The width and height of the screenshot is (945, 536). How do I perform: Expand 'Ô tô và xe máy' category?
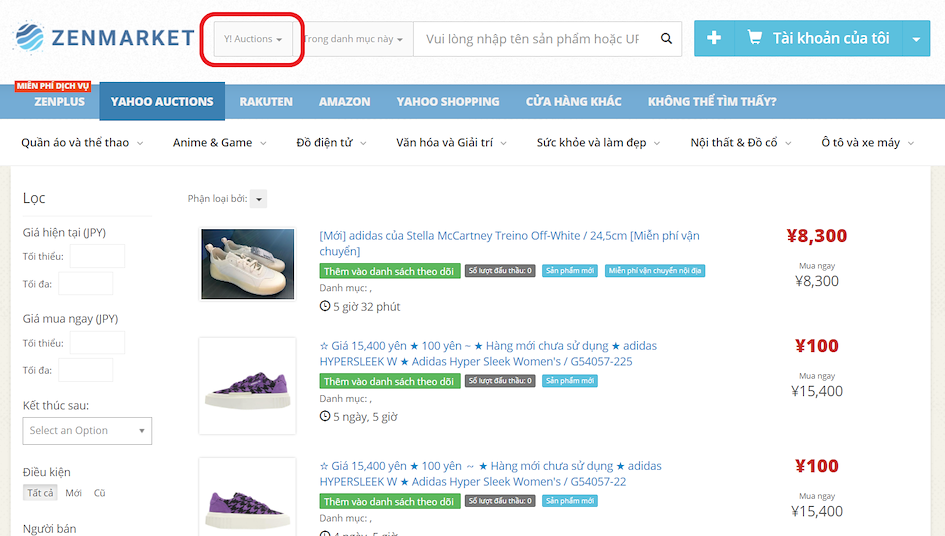tap(867, 142)
